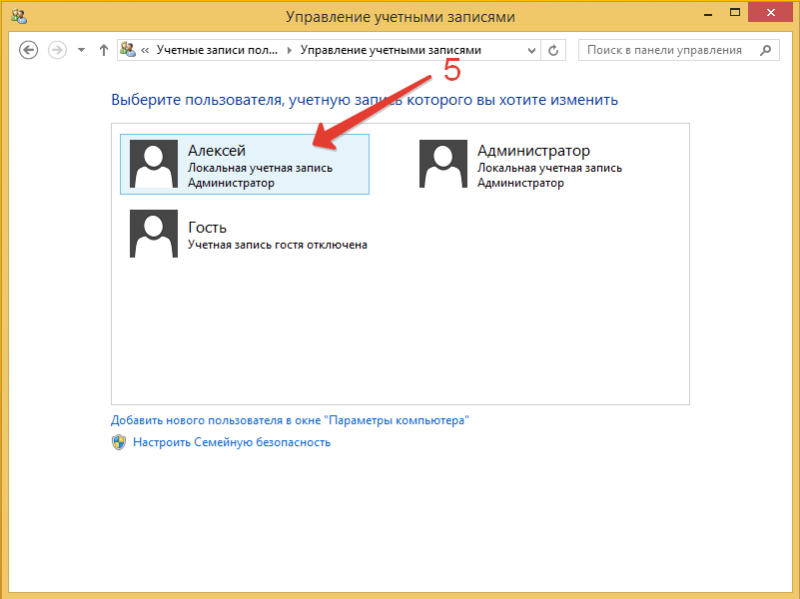The image size is (800, 599).
Task: Click the Администратор account avatar
Action: pos(443,164)
